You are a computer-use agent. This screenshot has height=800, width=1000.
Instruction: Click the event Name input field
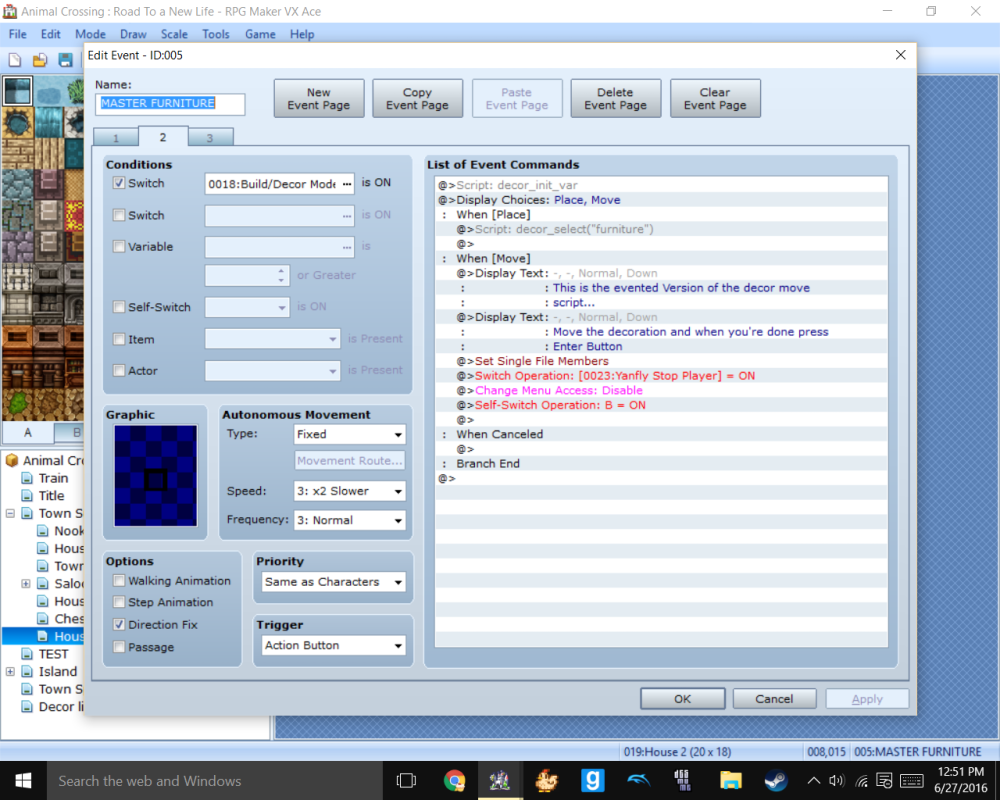170,104
